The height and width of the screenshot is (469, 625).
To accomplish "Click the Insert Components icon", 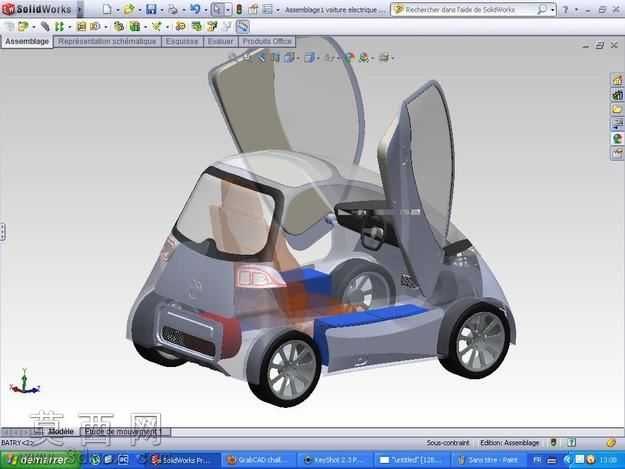I will click(x=23, y=27).
